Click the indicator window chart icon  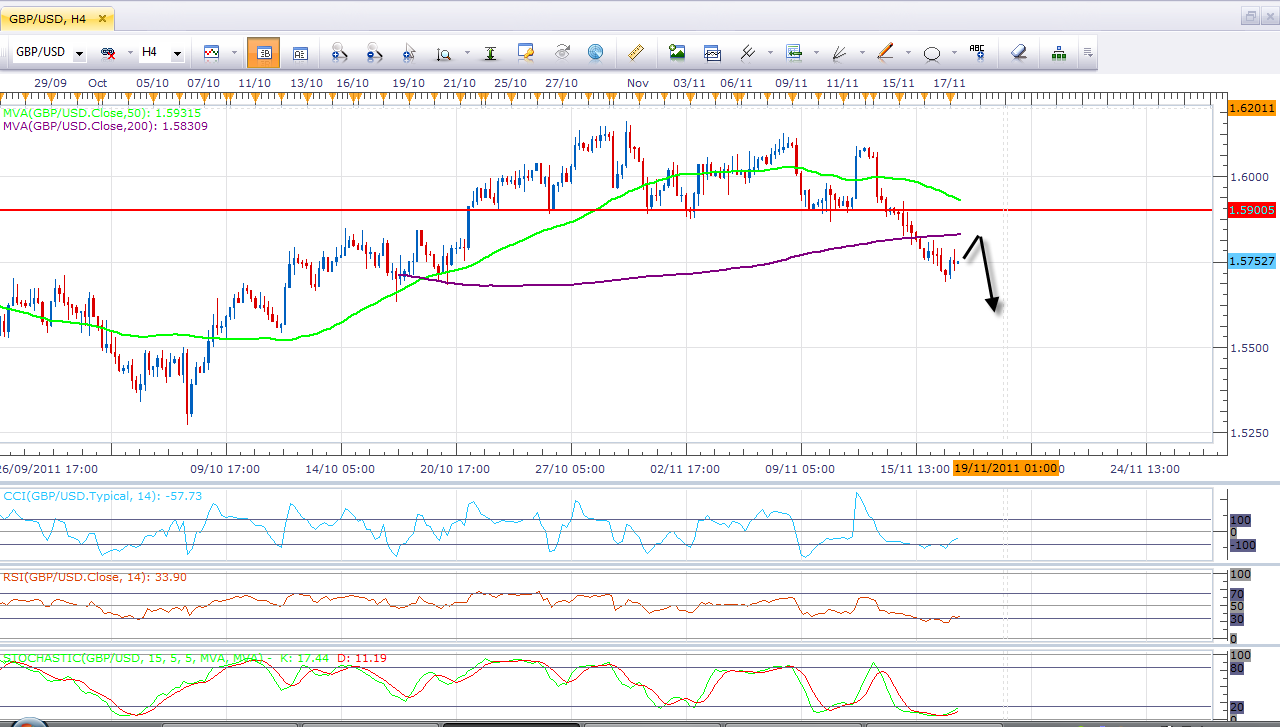point(712,52)
